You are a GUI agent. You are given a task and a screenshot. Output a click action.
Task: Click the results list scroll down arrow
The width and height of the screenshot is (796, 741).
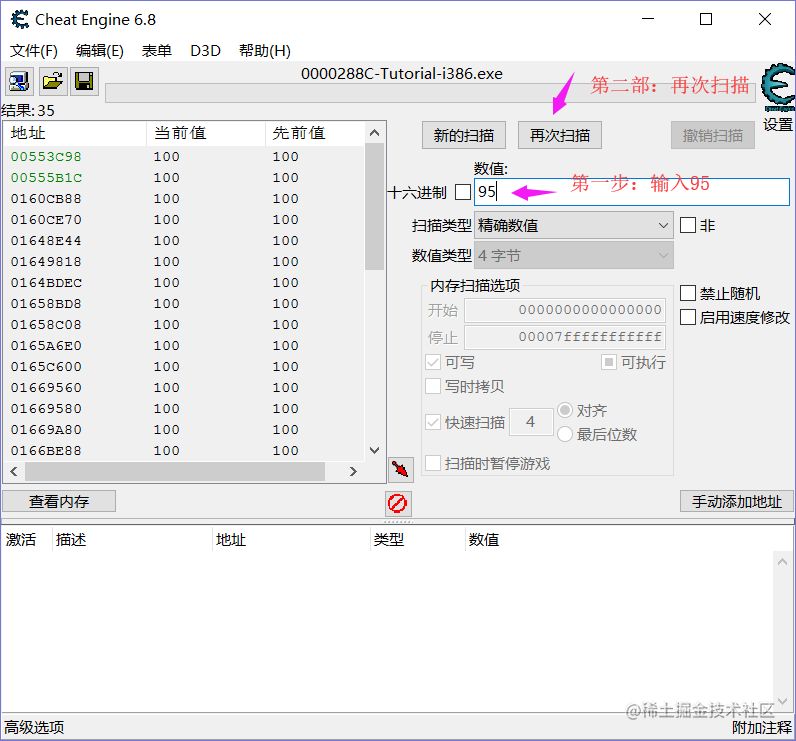375,450
